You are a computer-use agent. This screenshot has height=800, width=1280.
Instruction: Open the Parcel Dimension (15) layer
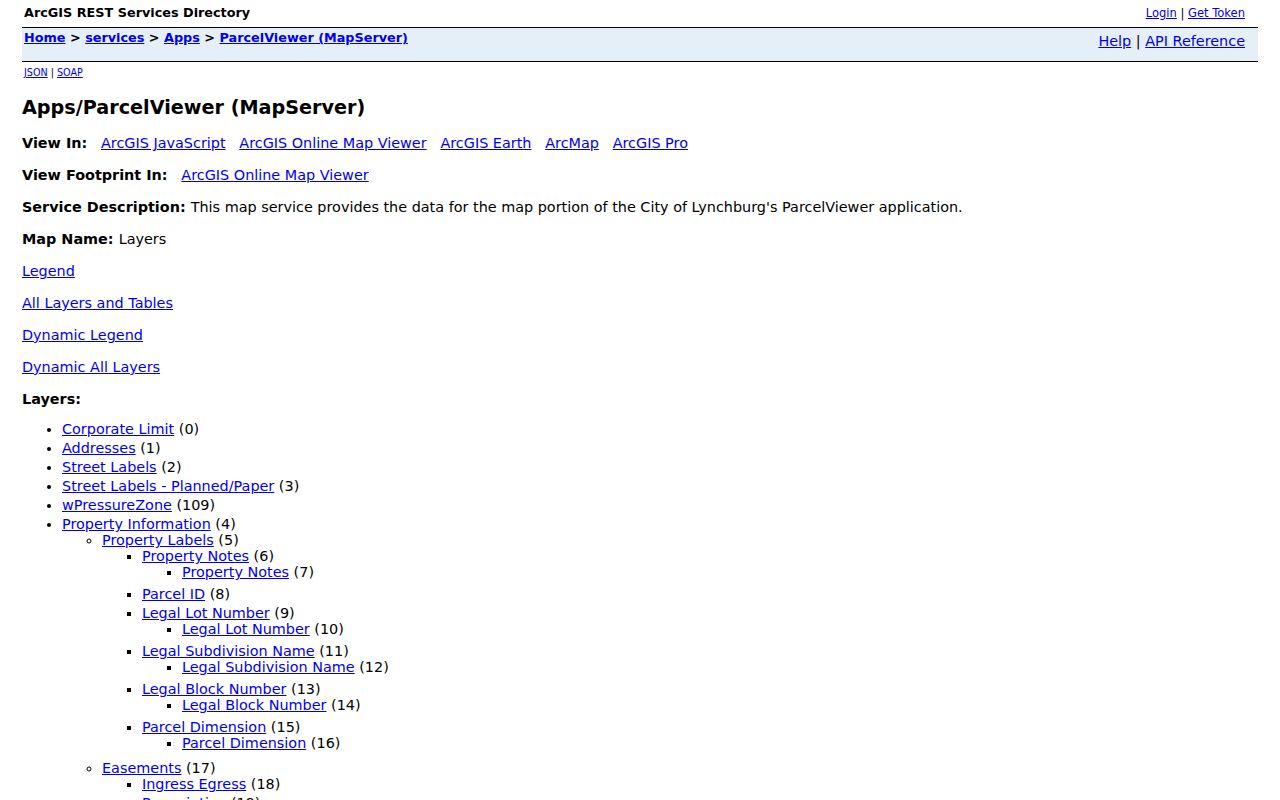pos(204,727)
